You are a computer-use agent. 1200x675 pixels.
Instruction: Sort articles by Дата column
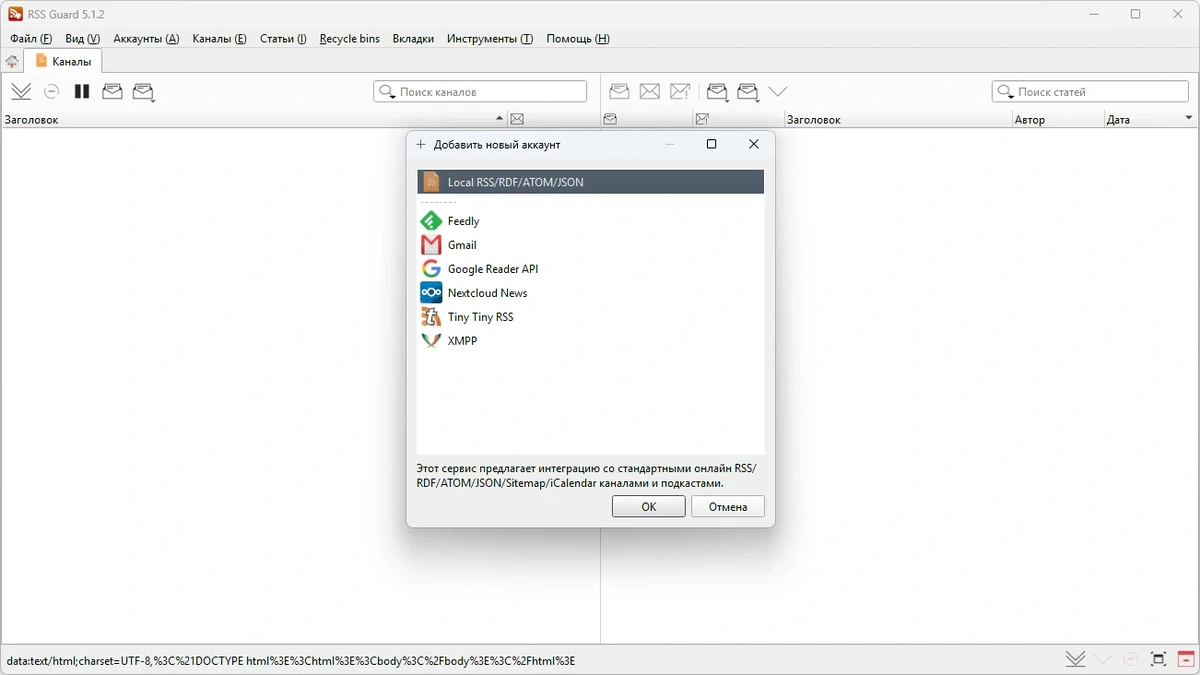[x=1150, y=119]
